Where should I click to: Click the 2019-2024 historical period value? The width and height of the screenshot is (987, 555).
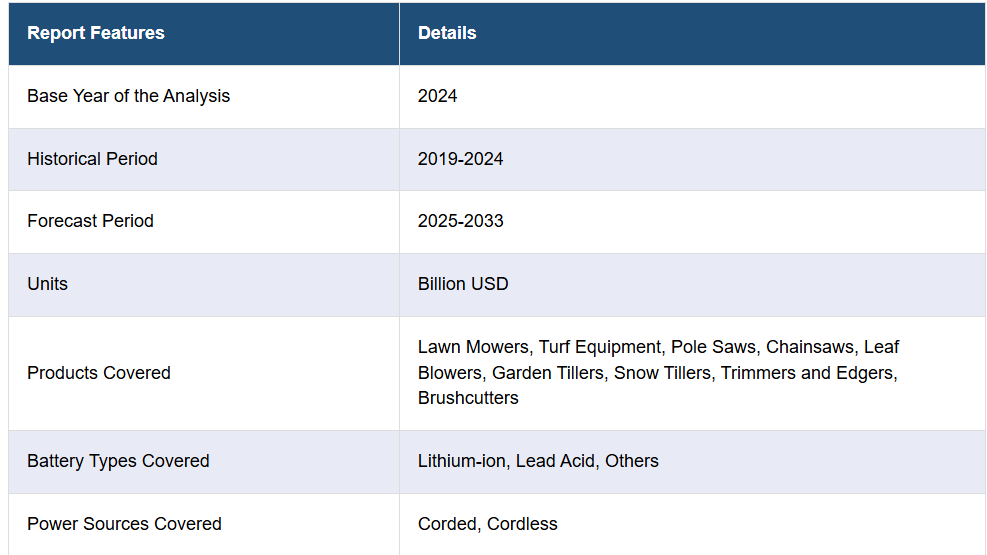460,159
